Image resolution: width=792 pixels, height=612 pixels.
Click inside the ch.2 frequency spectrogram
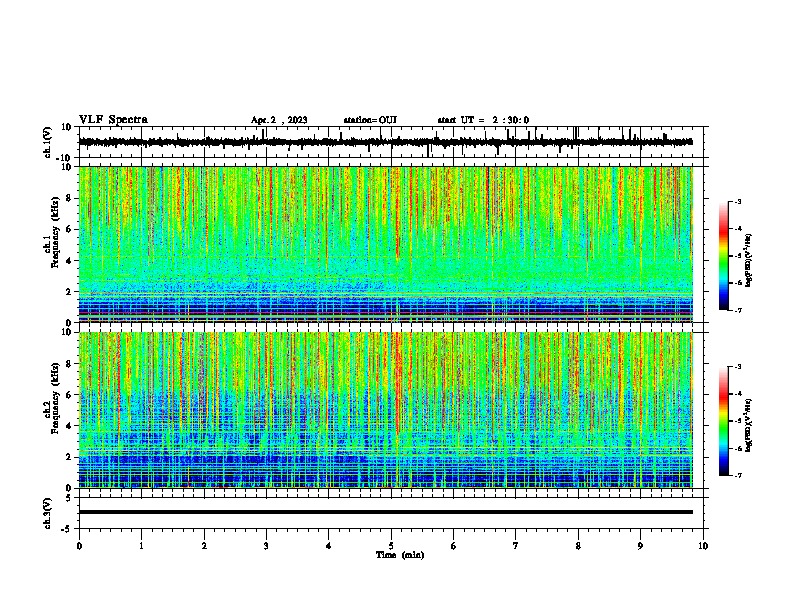(x=386, y=410)
